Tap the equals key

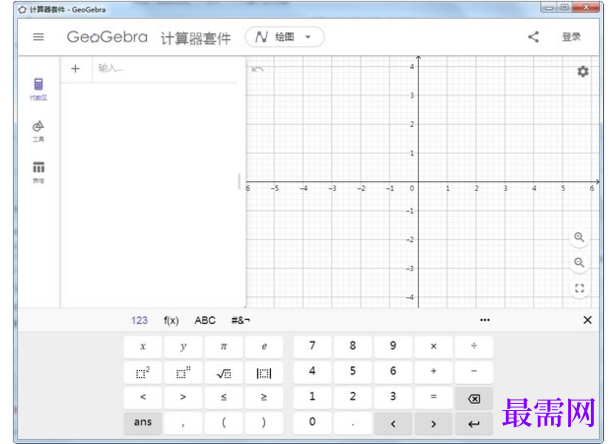point(433,397)
